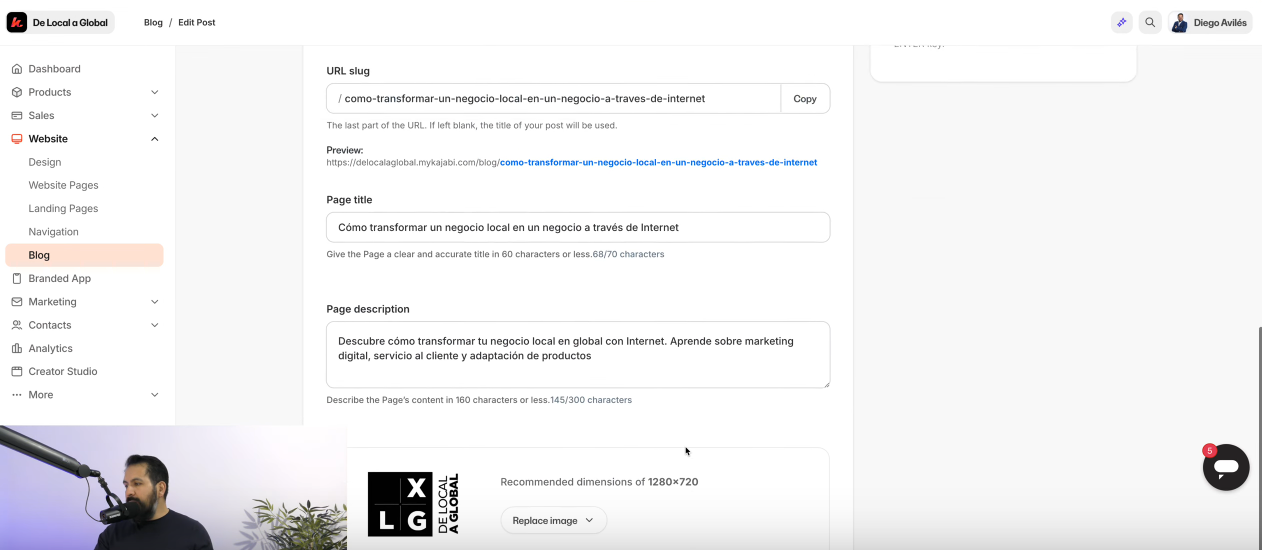Viewport: 1262px width, 550px height.
Task: Click the Blog breadcrumb link
Action: click(x=153, y=22)
